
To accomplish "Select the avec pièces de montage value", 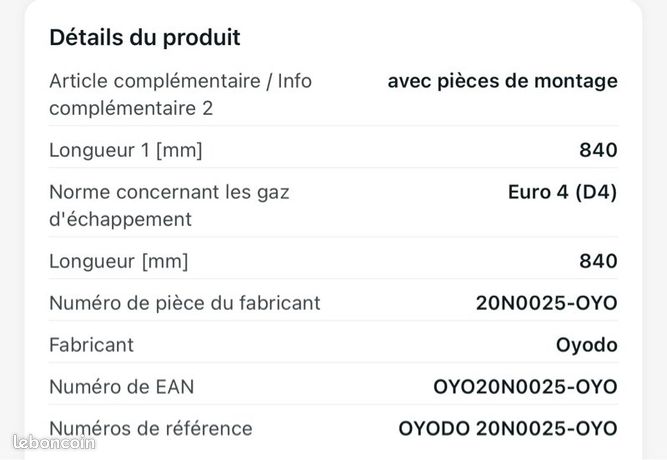I will [502, 81].
